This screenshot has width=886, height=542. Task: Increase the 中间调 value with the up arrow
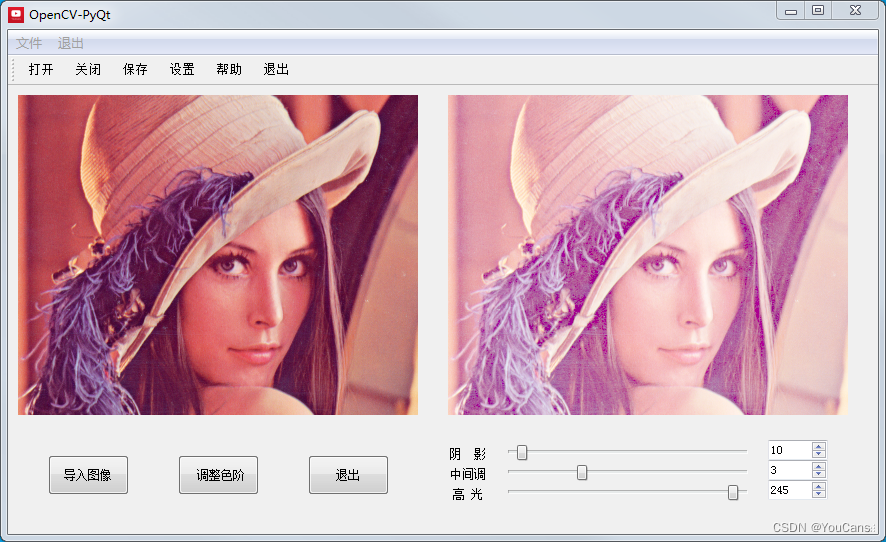click(x=819, y=466)
